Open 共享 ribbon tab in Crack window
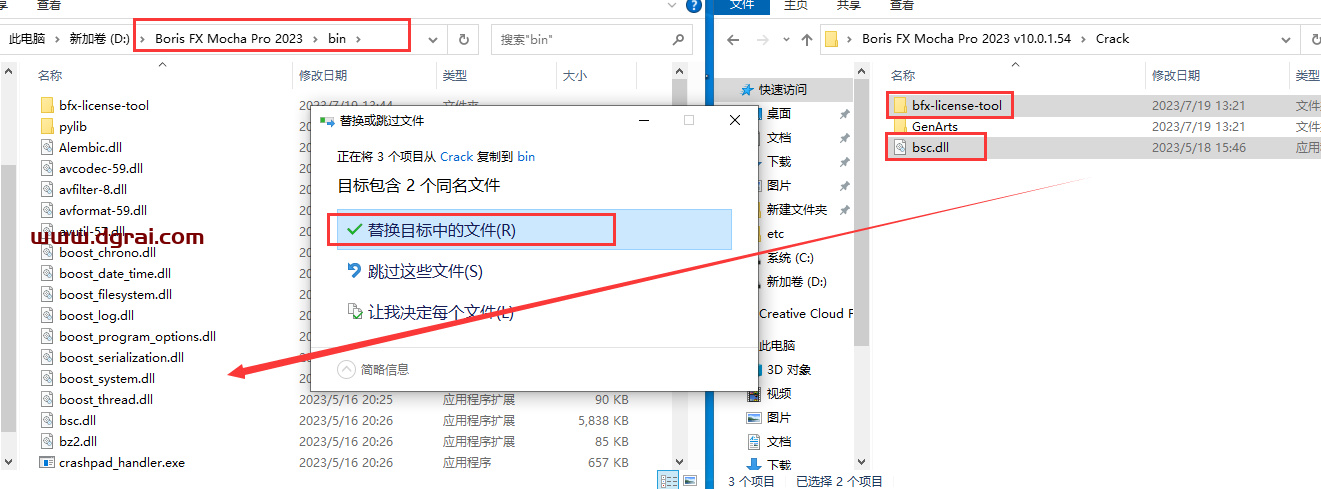Screen dimensions: 1321x489 [848, 5]
